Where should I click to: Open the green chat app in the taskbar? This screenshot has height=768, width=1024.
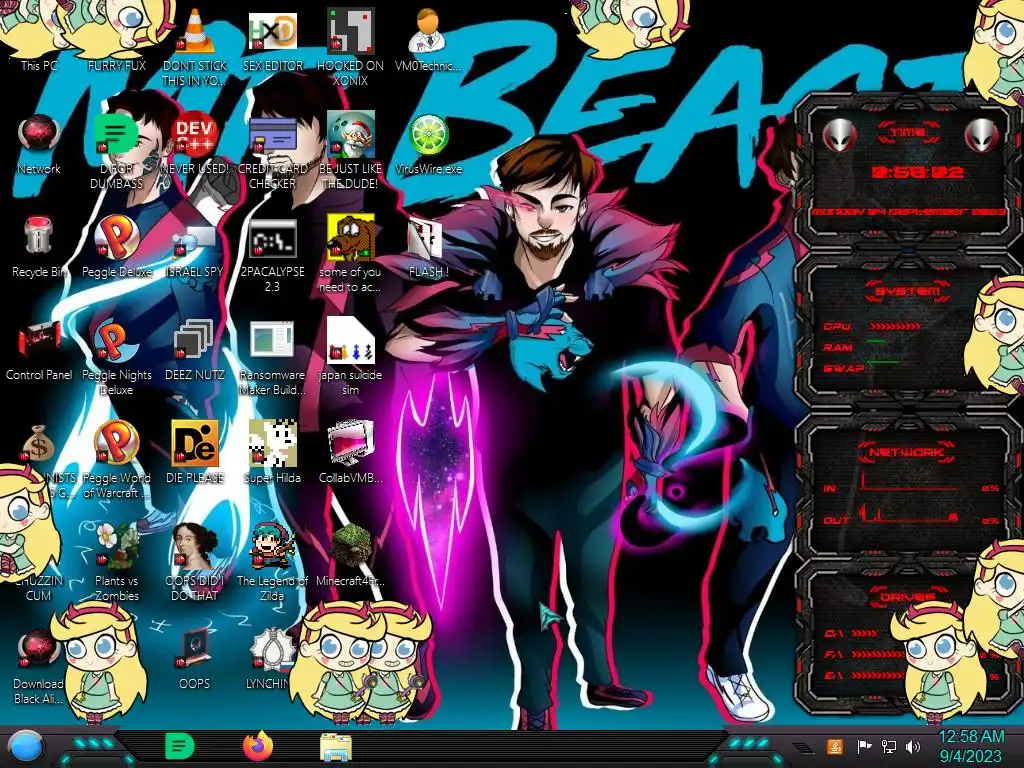[180, 746]
